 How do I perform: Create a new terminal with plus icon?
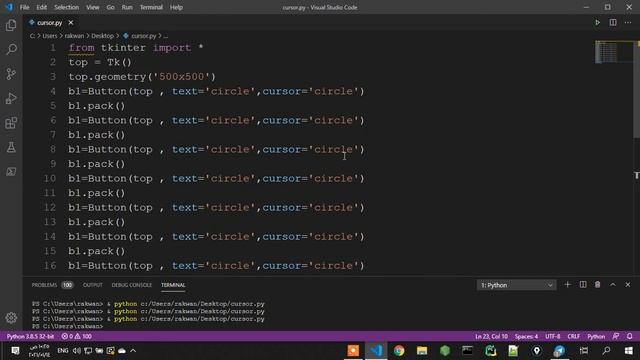[567, 284]
